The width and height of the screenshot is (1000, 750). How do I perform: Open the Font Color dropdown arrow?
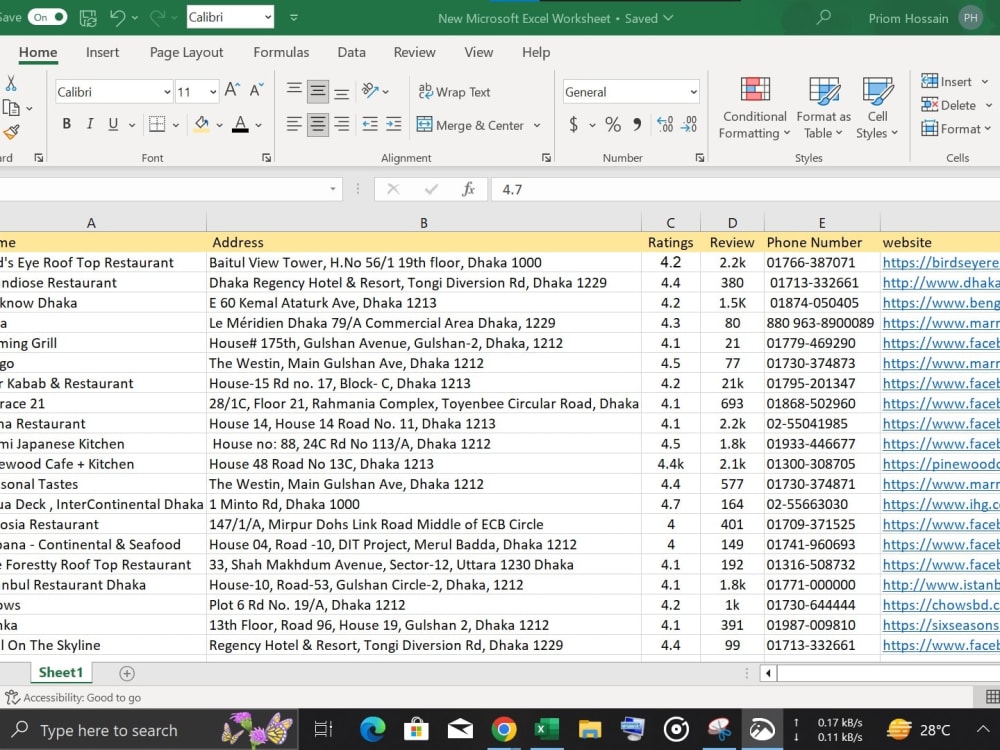(258, 125)
